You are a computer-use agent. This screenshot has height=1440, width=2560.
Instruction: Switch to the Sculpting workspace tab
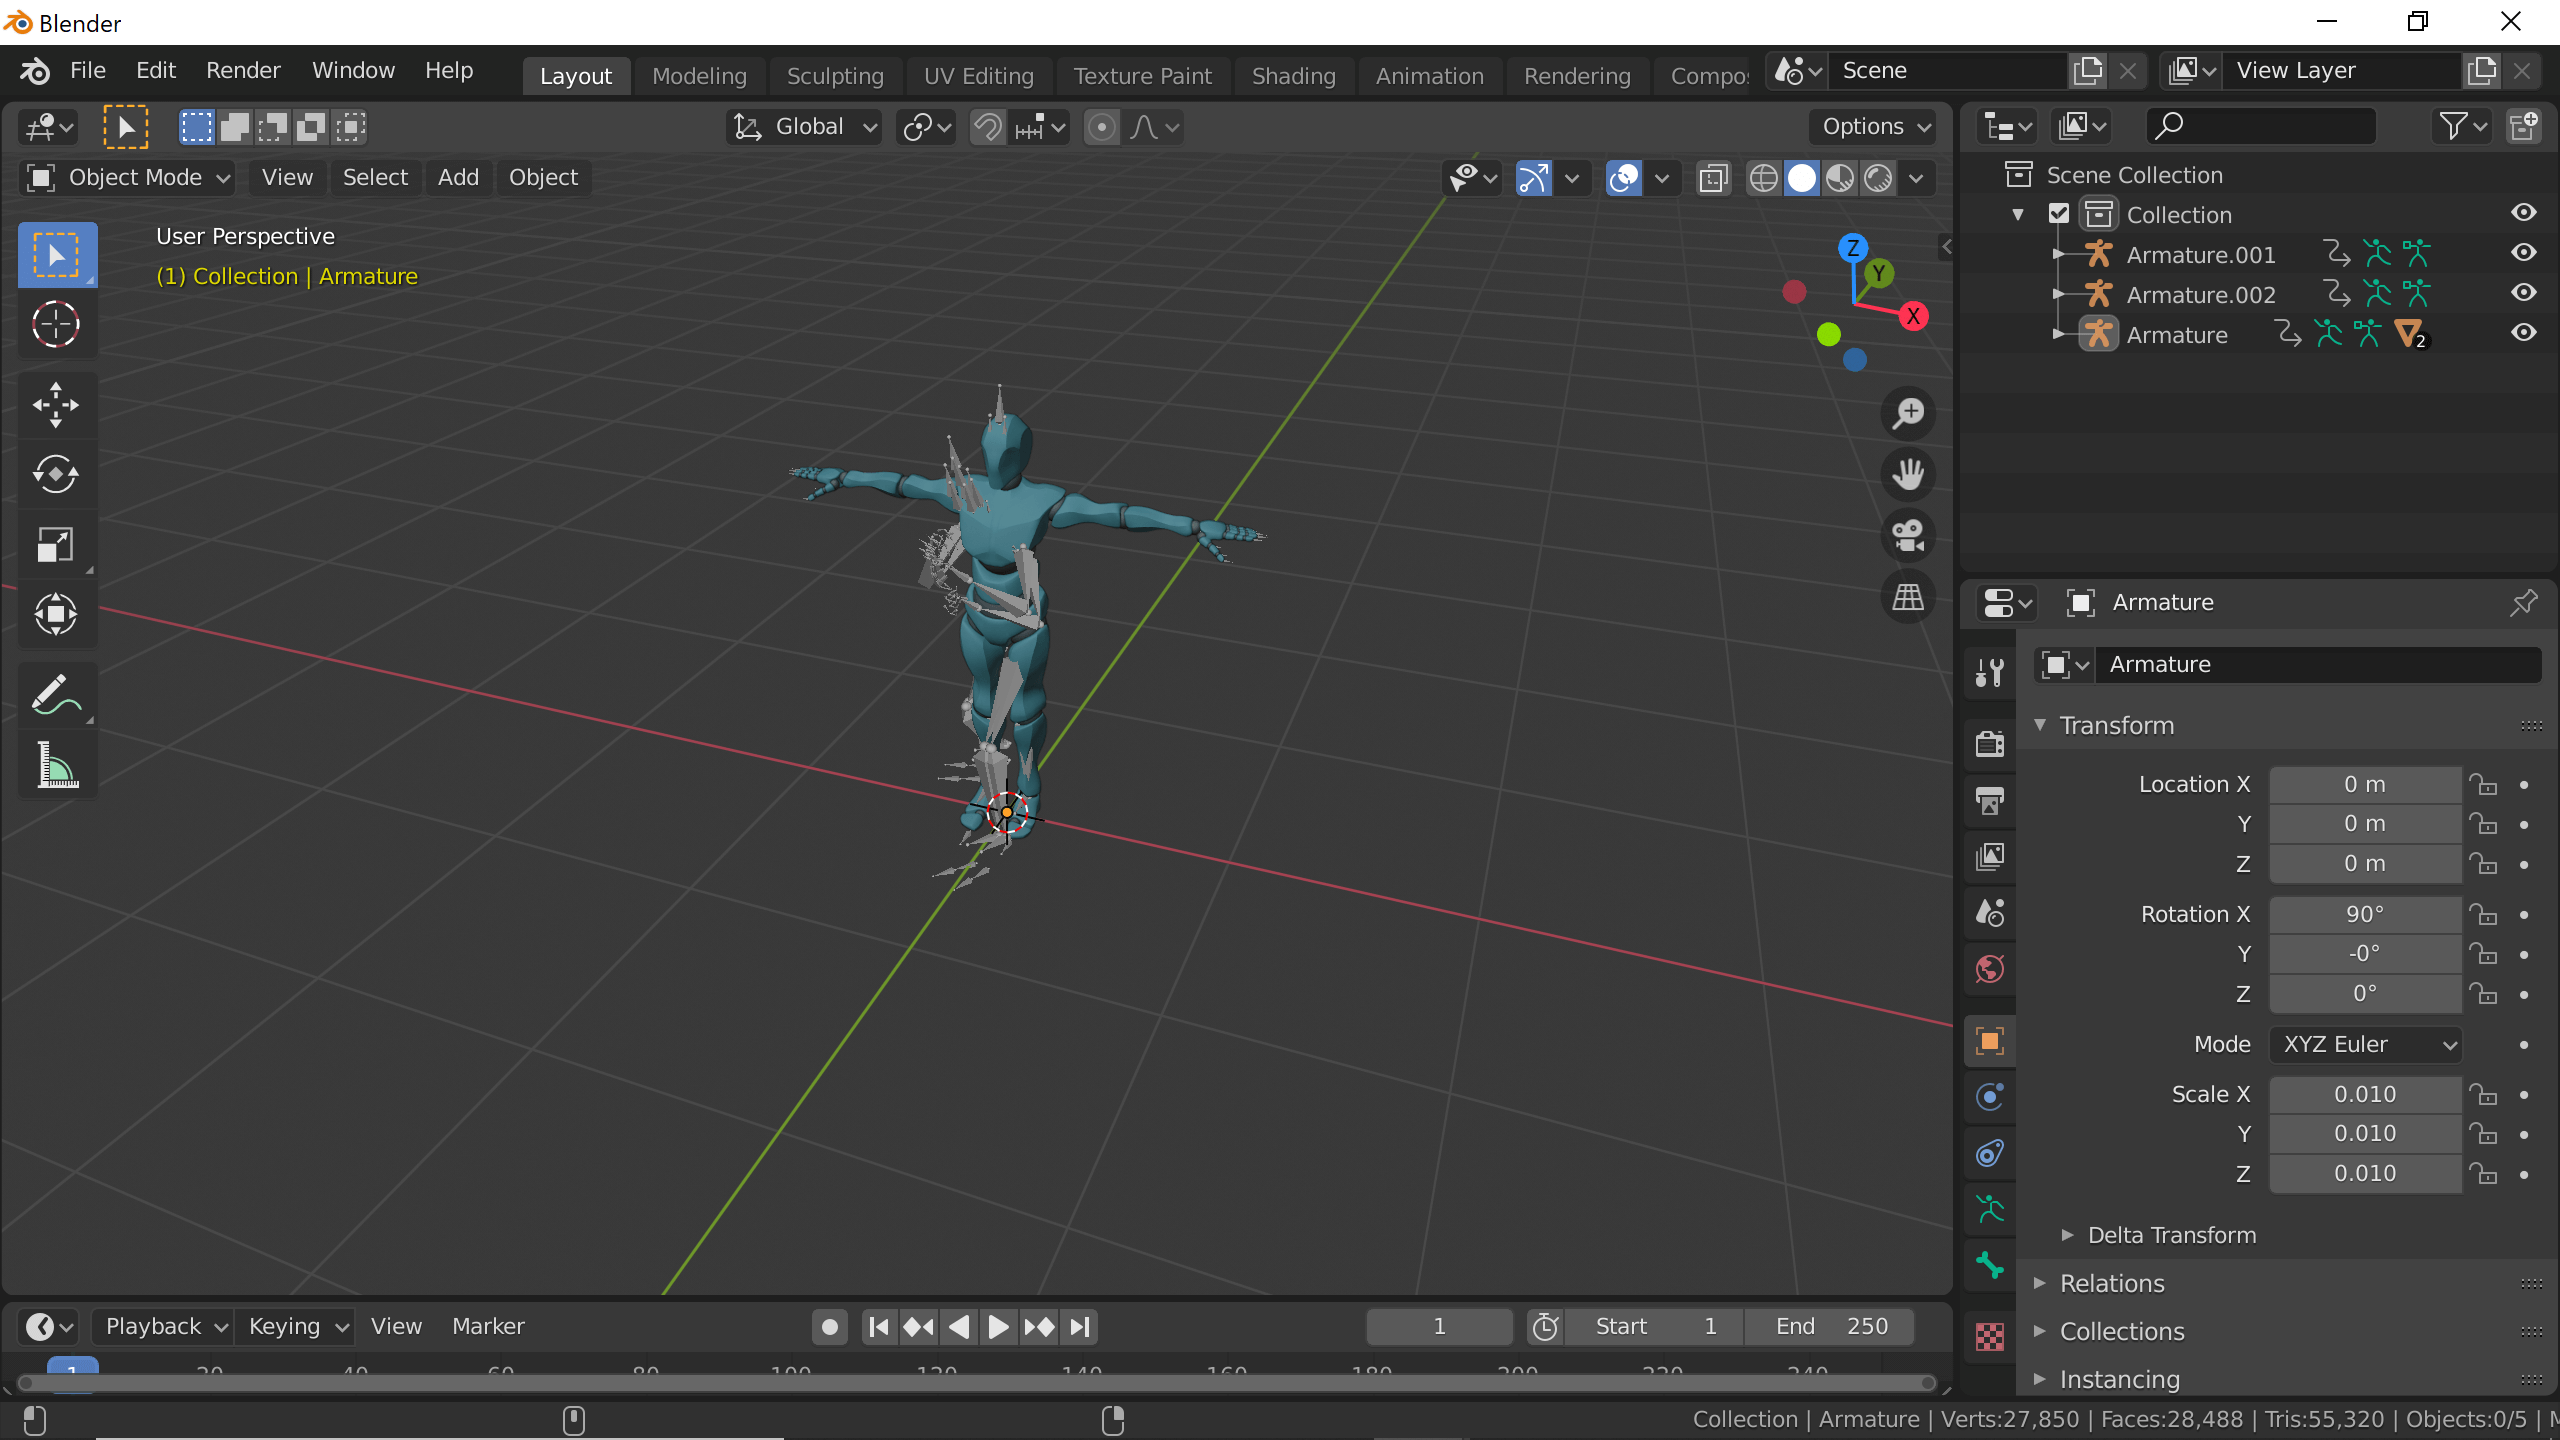835,76
